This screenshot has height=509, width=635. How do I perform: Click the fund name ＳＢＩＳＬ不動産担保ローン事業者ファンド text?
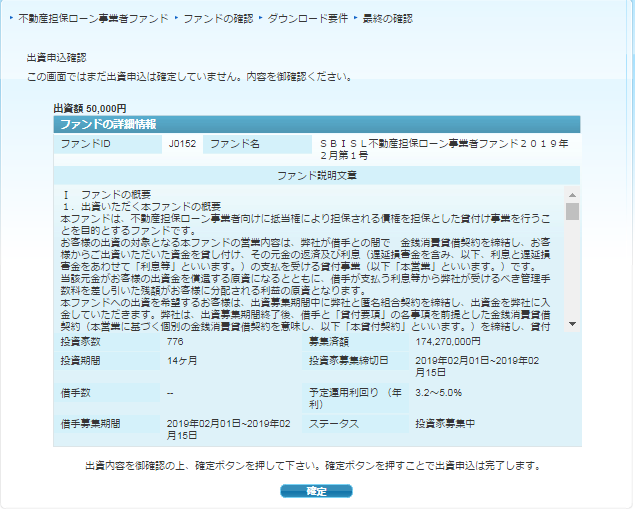444,149
